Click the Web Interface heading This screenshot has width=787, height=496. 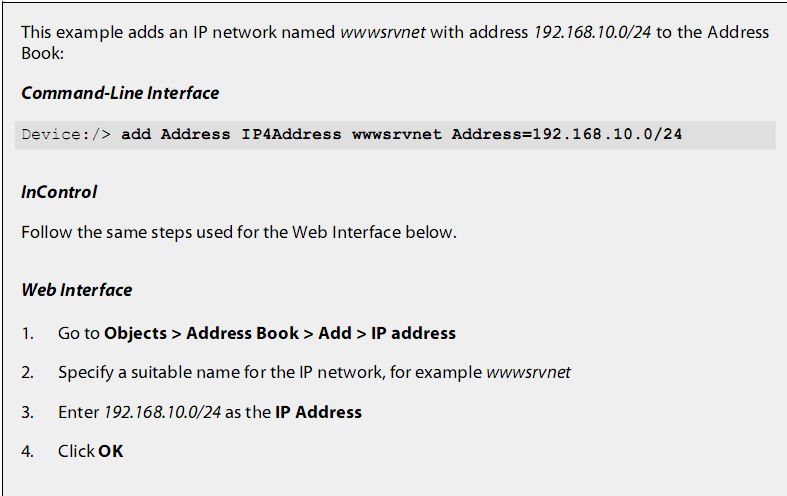77,290
